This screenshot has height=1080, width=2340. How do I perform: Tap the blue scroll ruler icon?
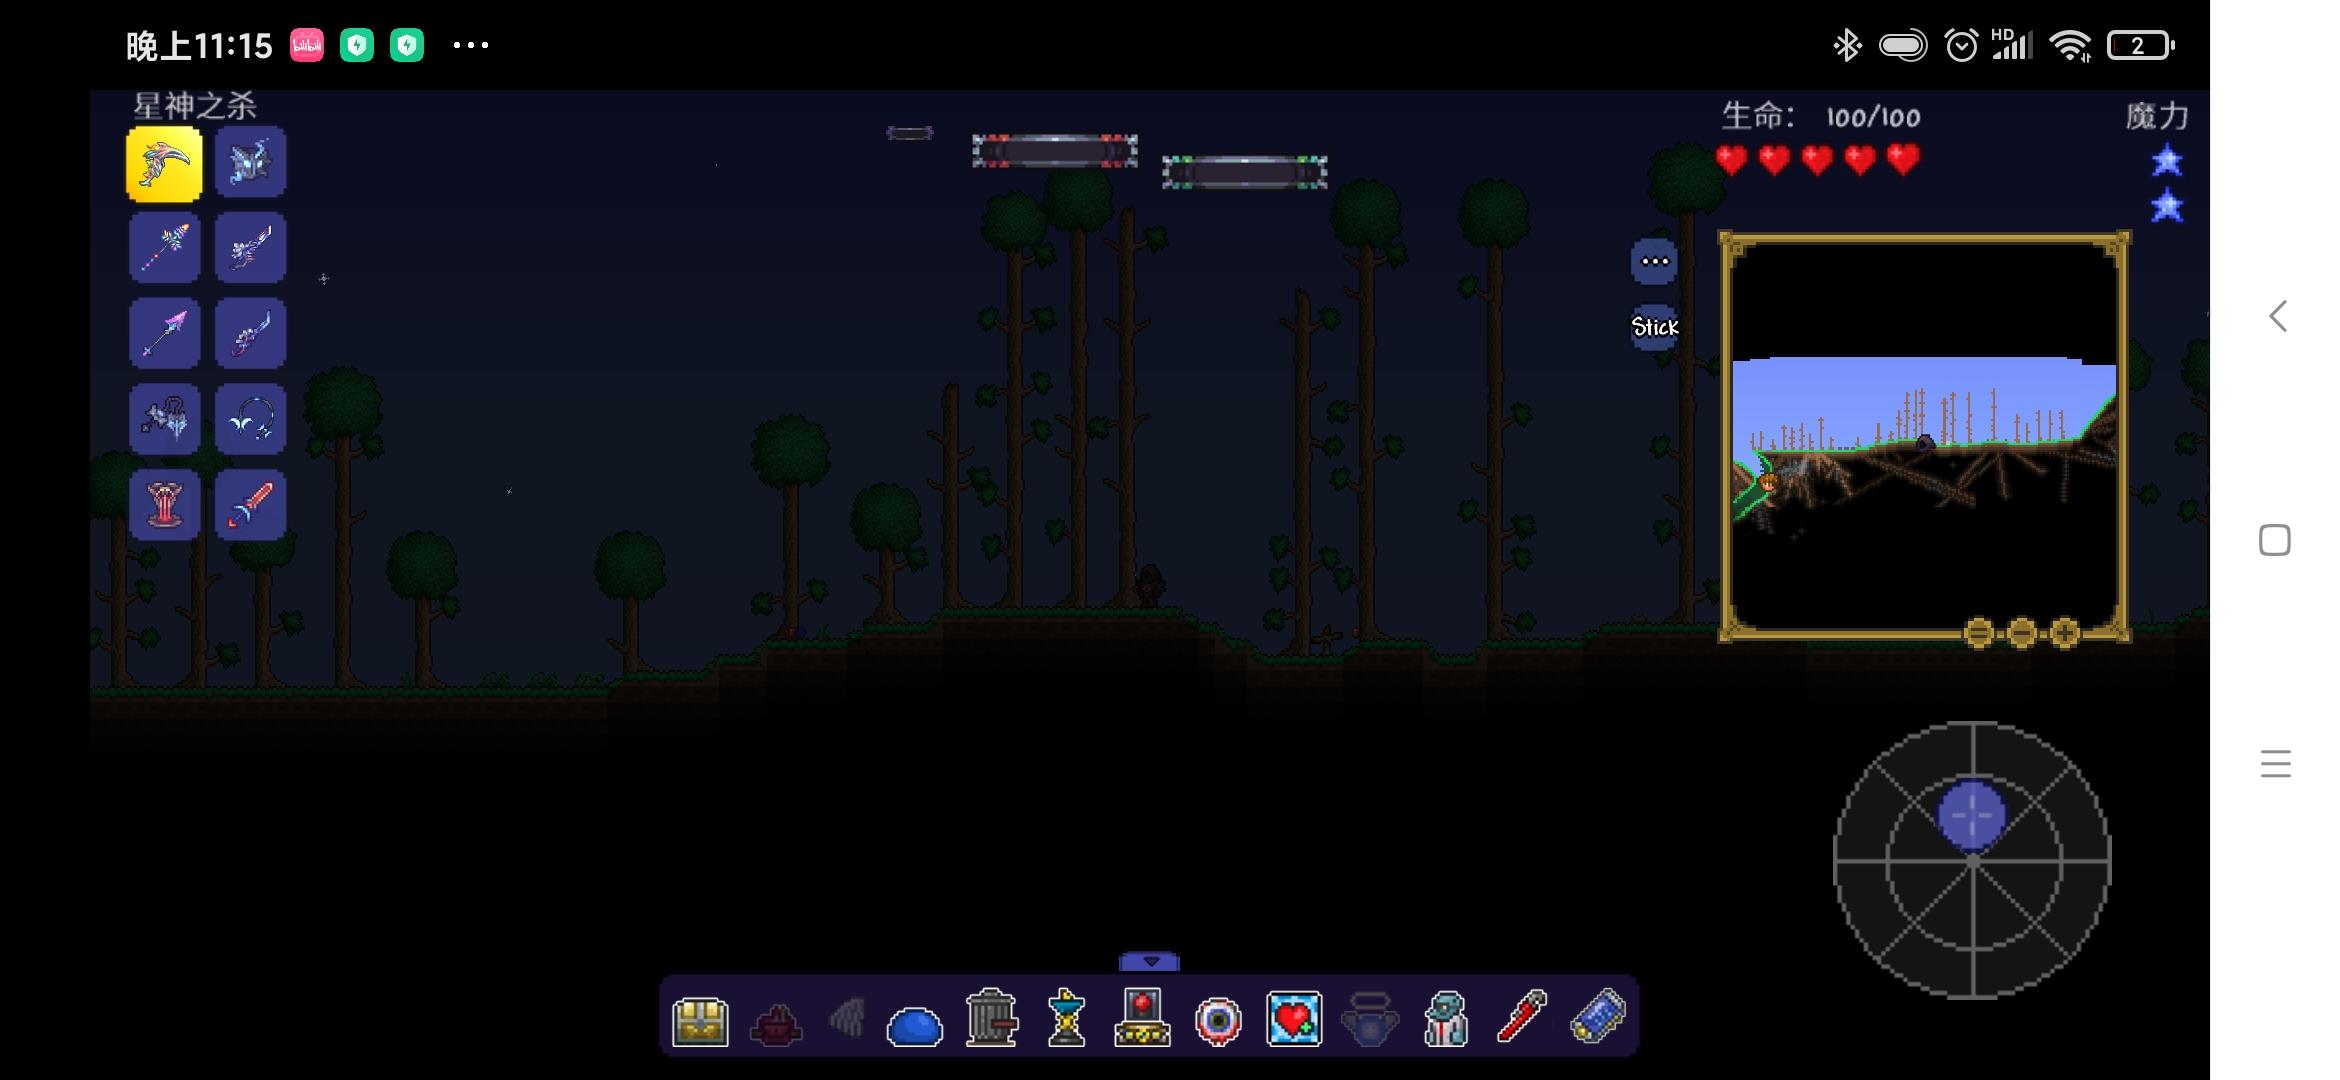pyautogui.click(x=1598, y=1017)
